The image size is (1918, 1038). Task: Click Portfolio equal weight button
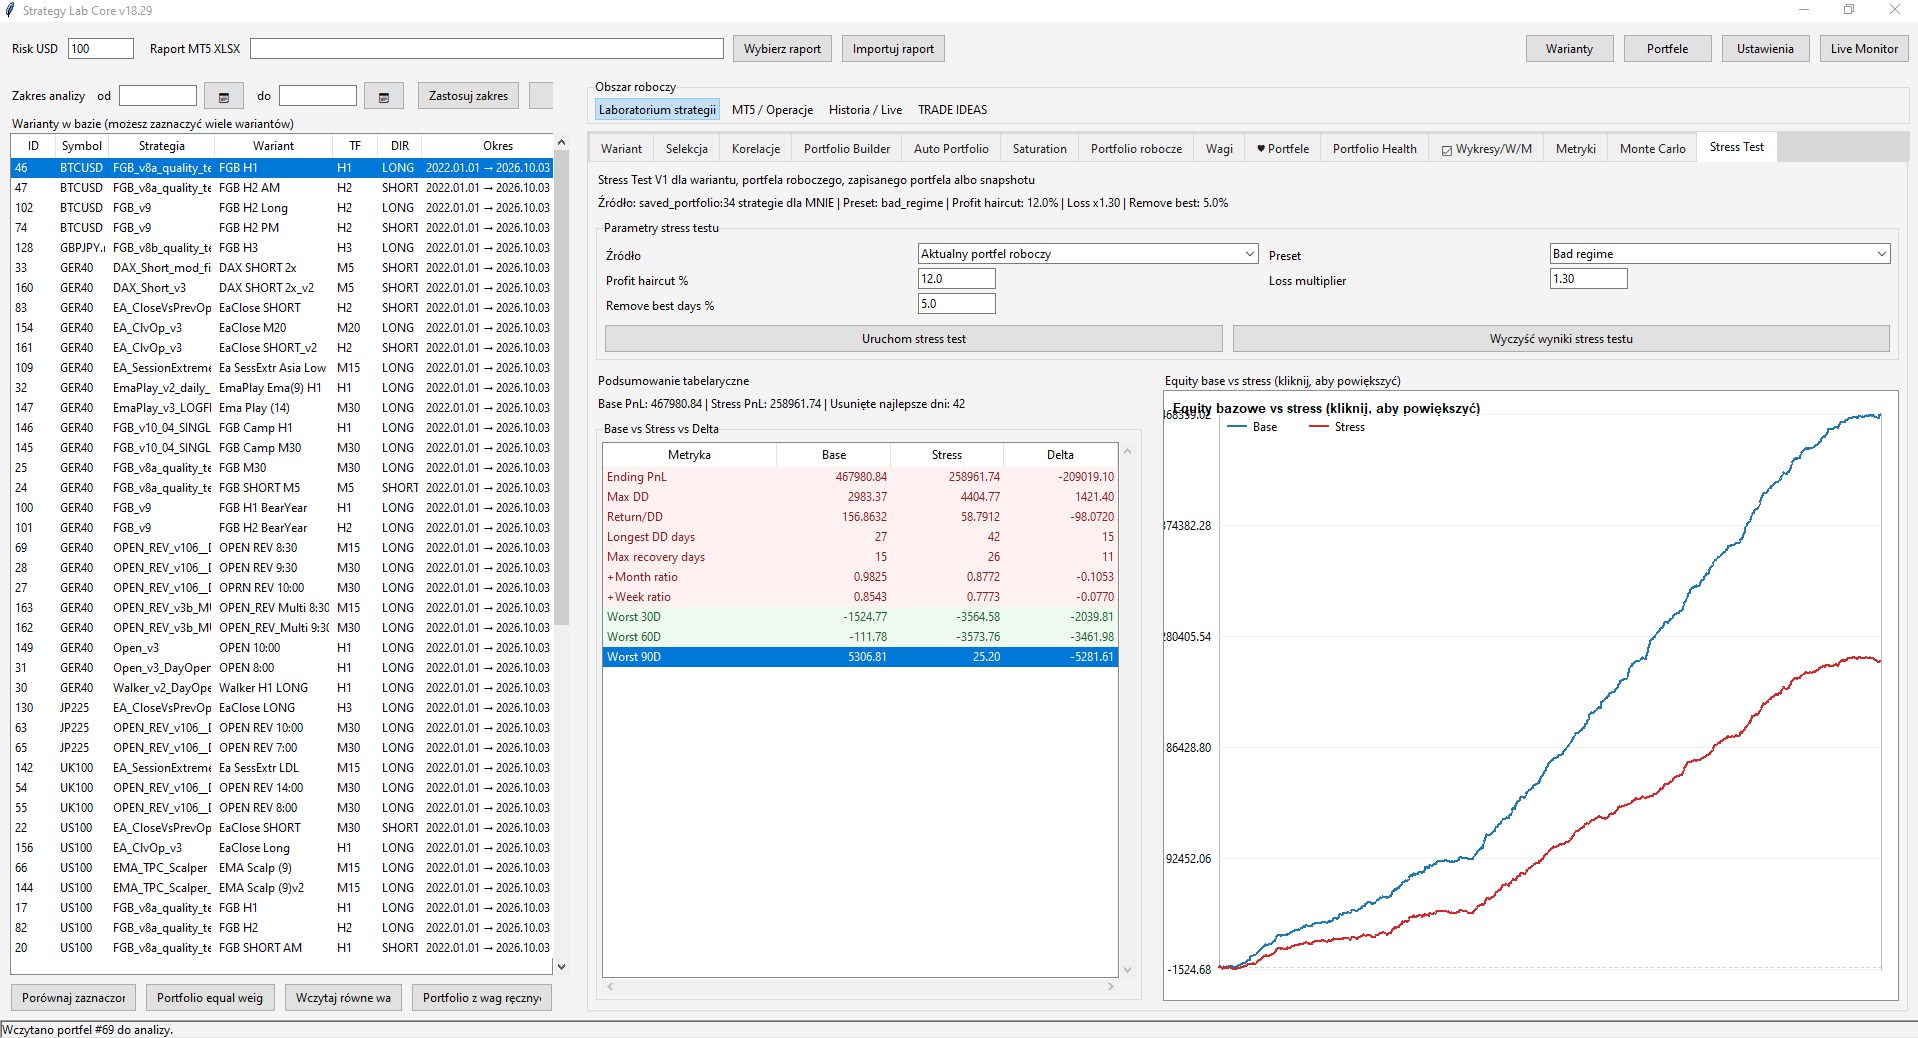[210, 998]
